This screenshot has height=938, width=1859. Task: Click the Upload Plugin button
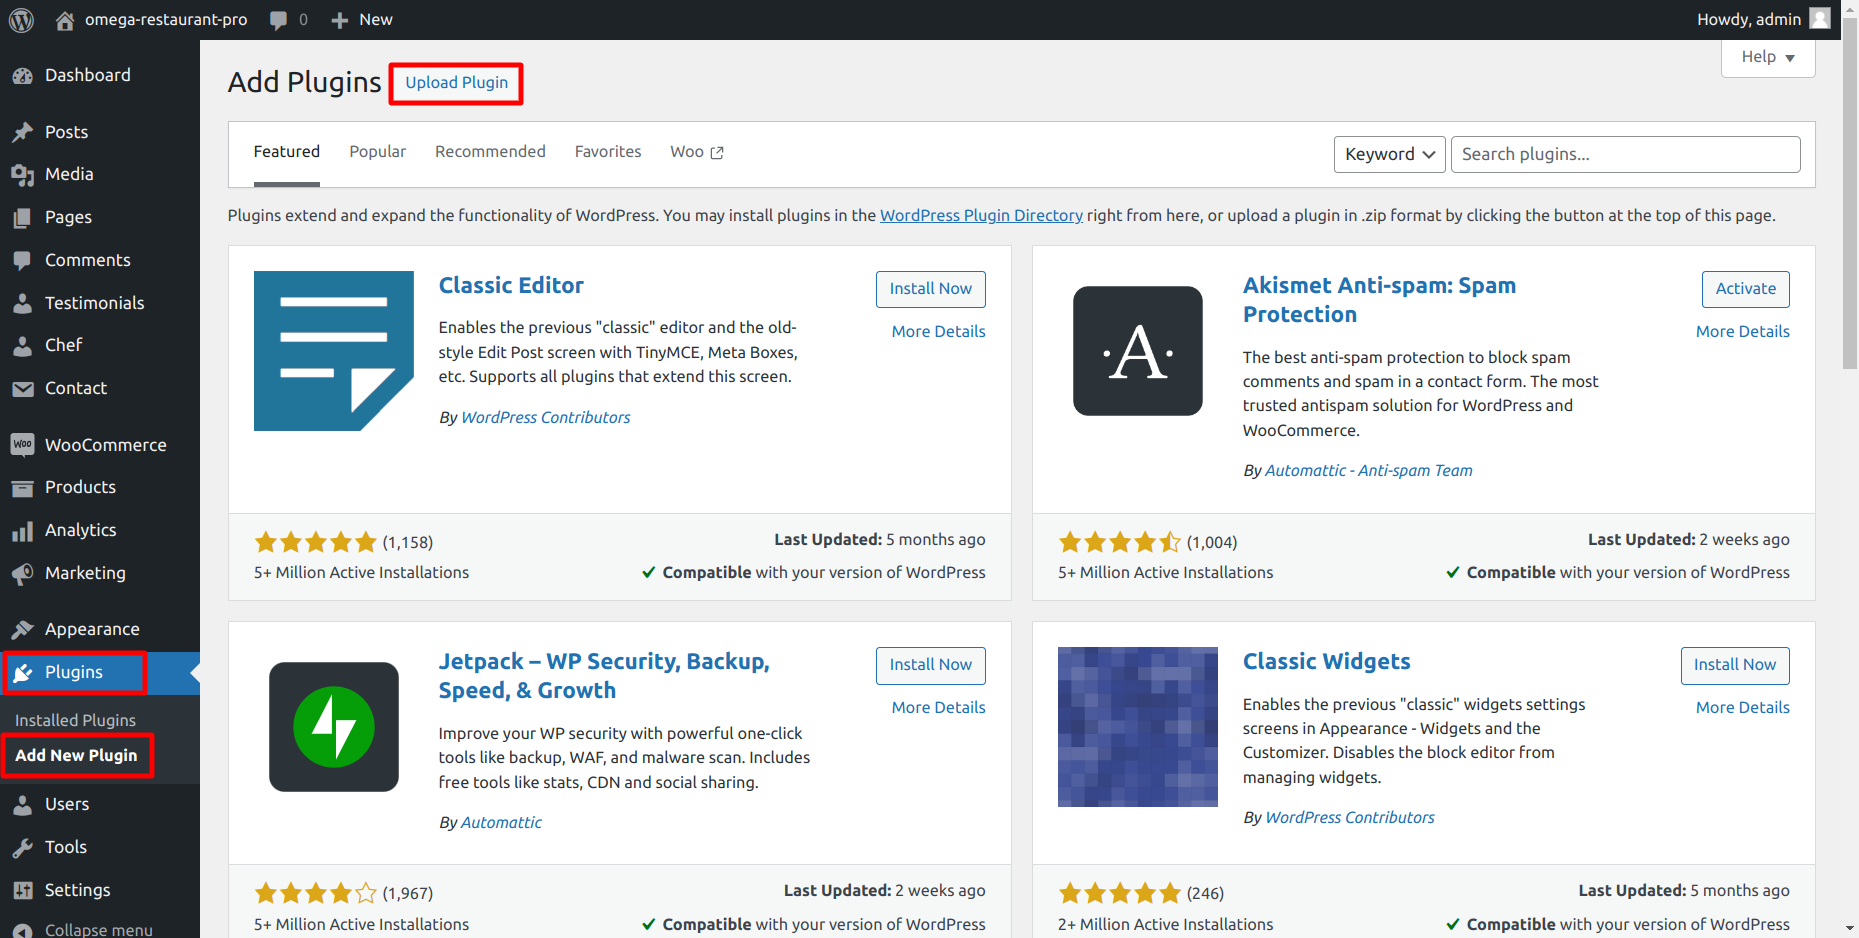point(456,83)
